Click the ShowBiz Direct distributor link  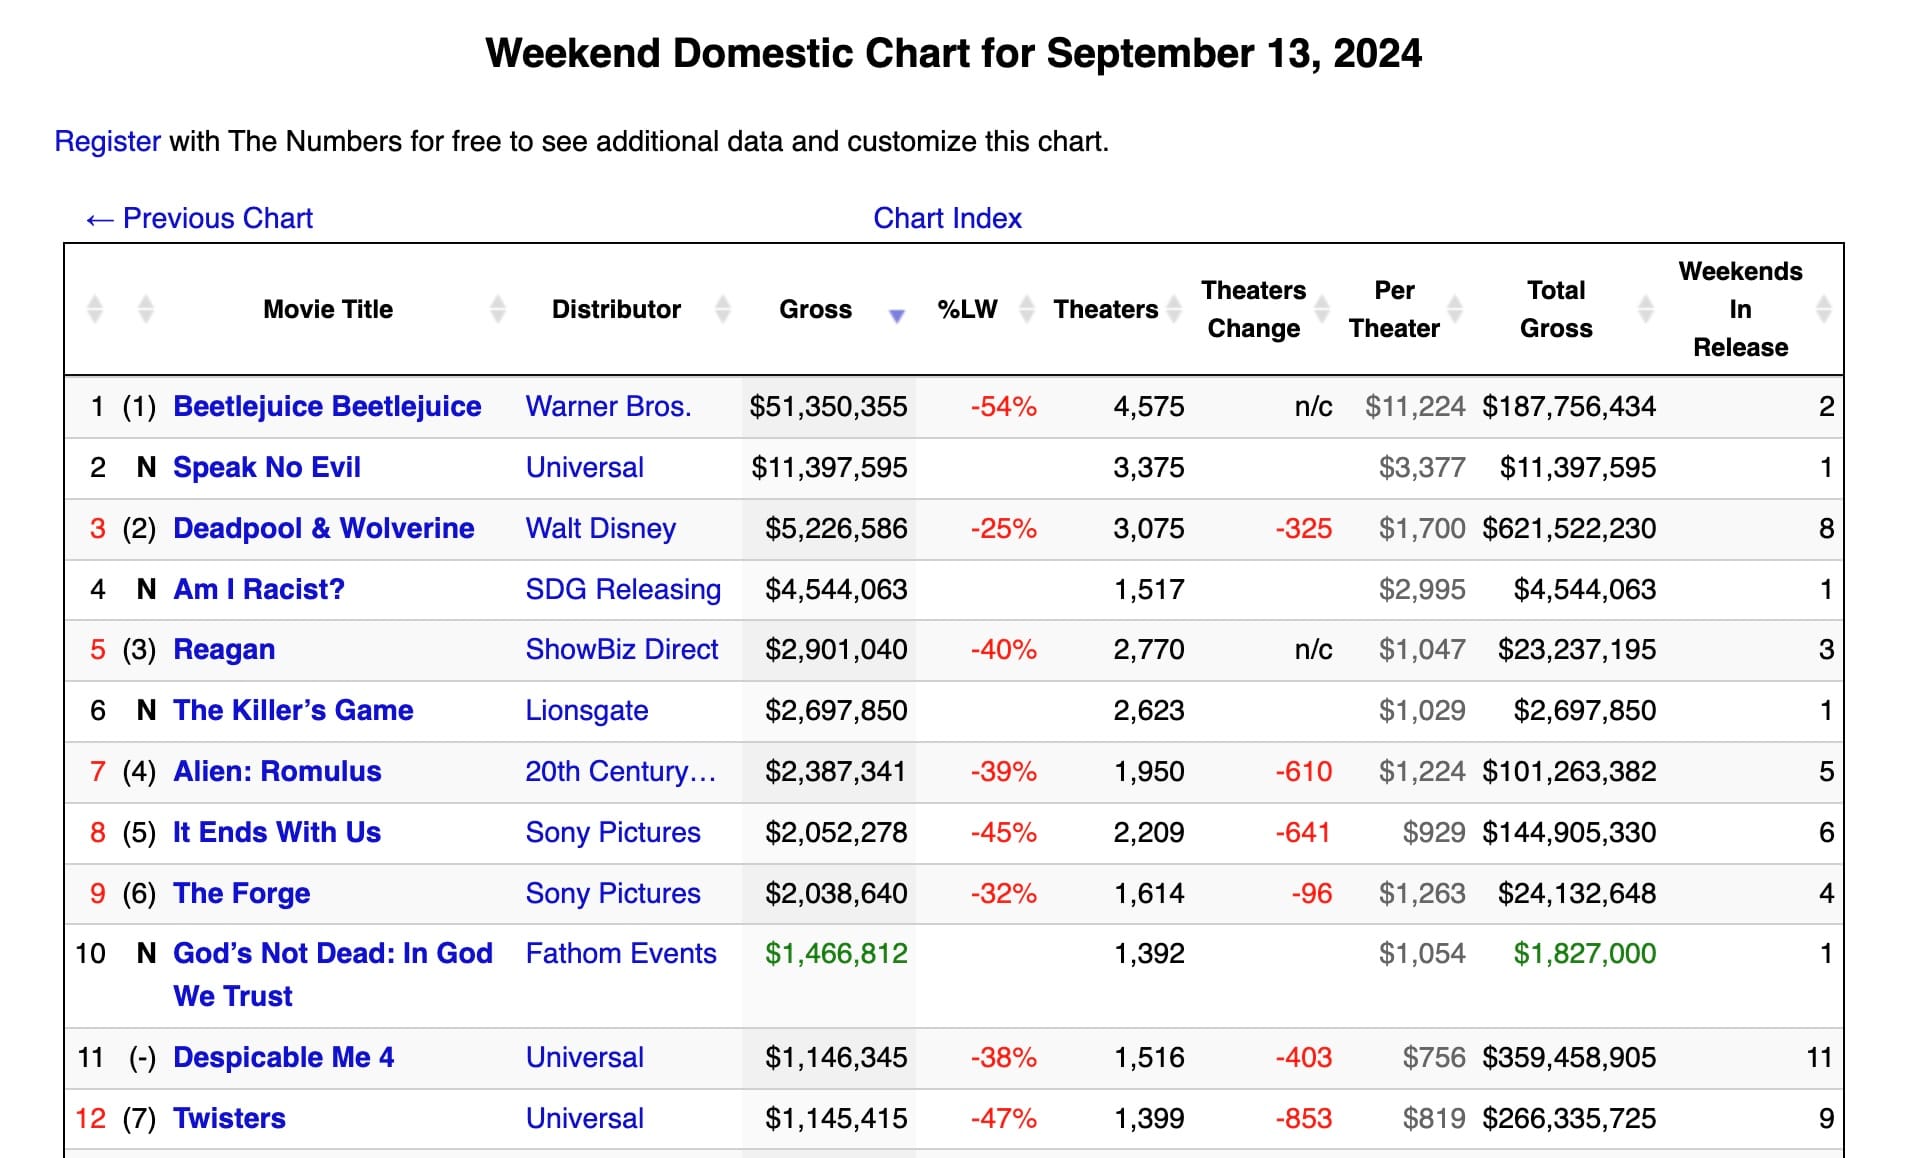click(x=622, y=649)
